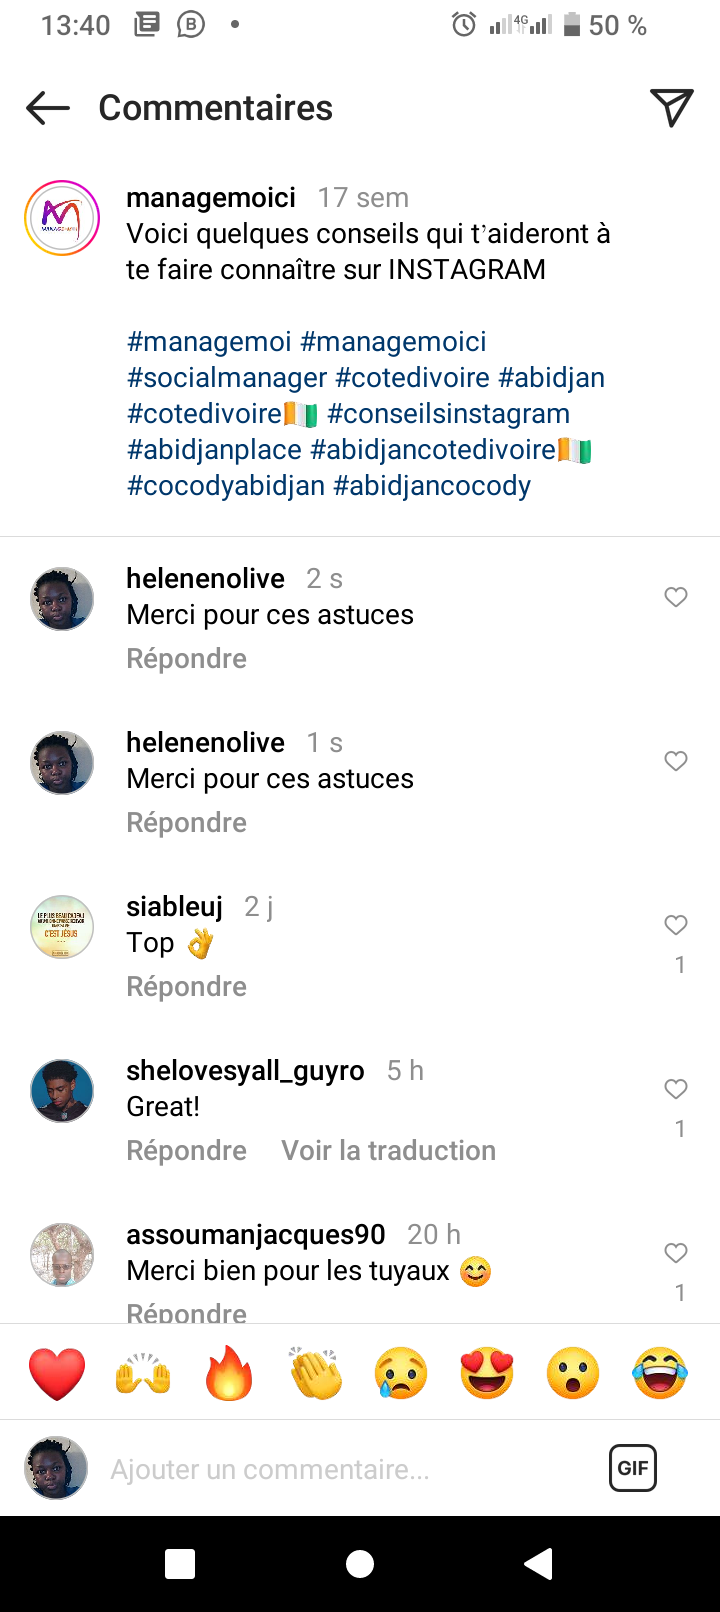This screenshot has width=720, height=1612.
Task: Tap the red heart emoji reaction
Action: point(57,1372)
